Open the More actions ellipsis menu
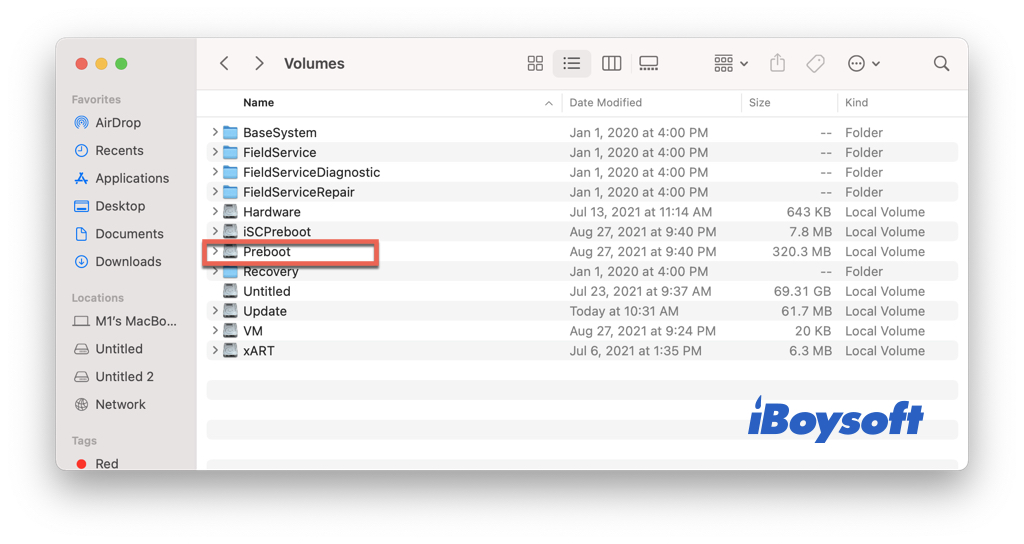The height and width of the screenshot is (544, 1024). pos(863,64)
